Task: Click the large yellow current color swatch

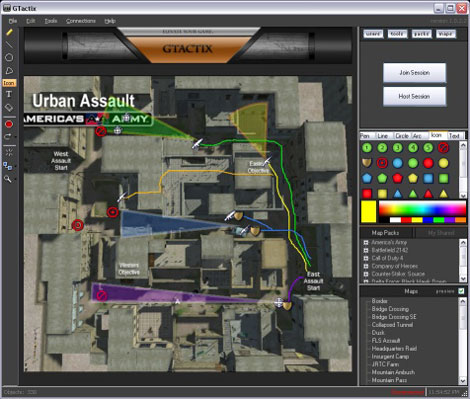Action: [x=368, y=211]
